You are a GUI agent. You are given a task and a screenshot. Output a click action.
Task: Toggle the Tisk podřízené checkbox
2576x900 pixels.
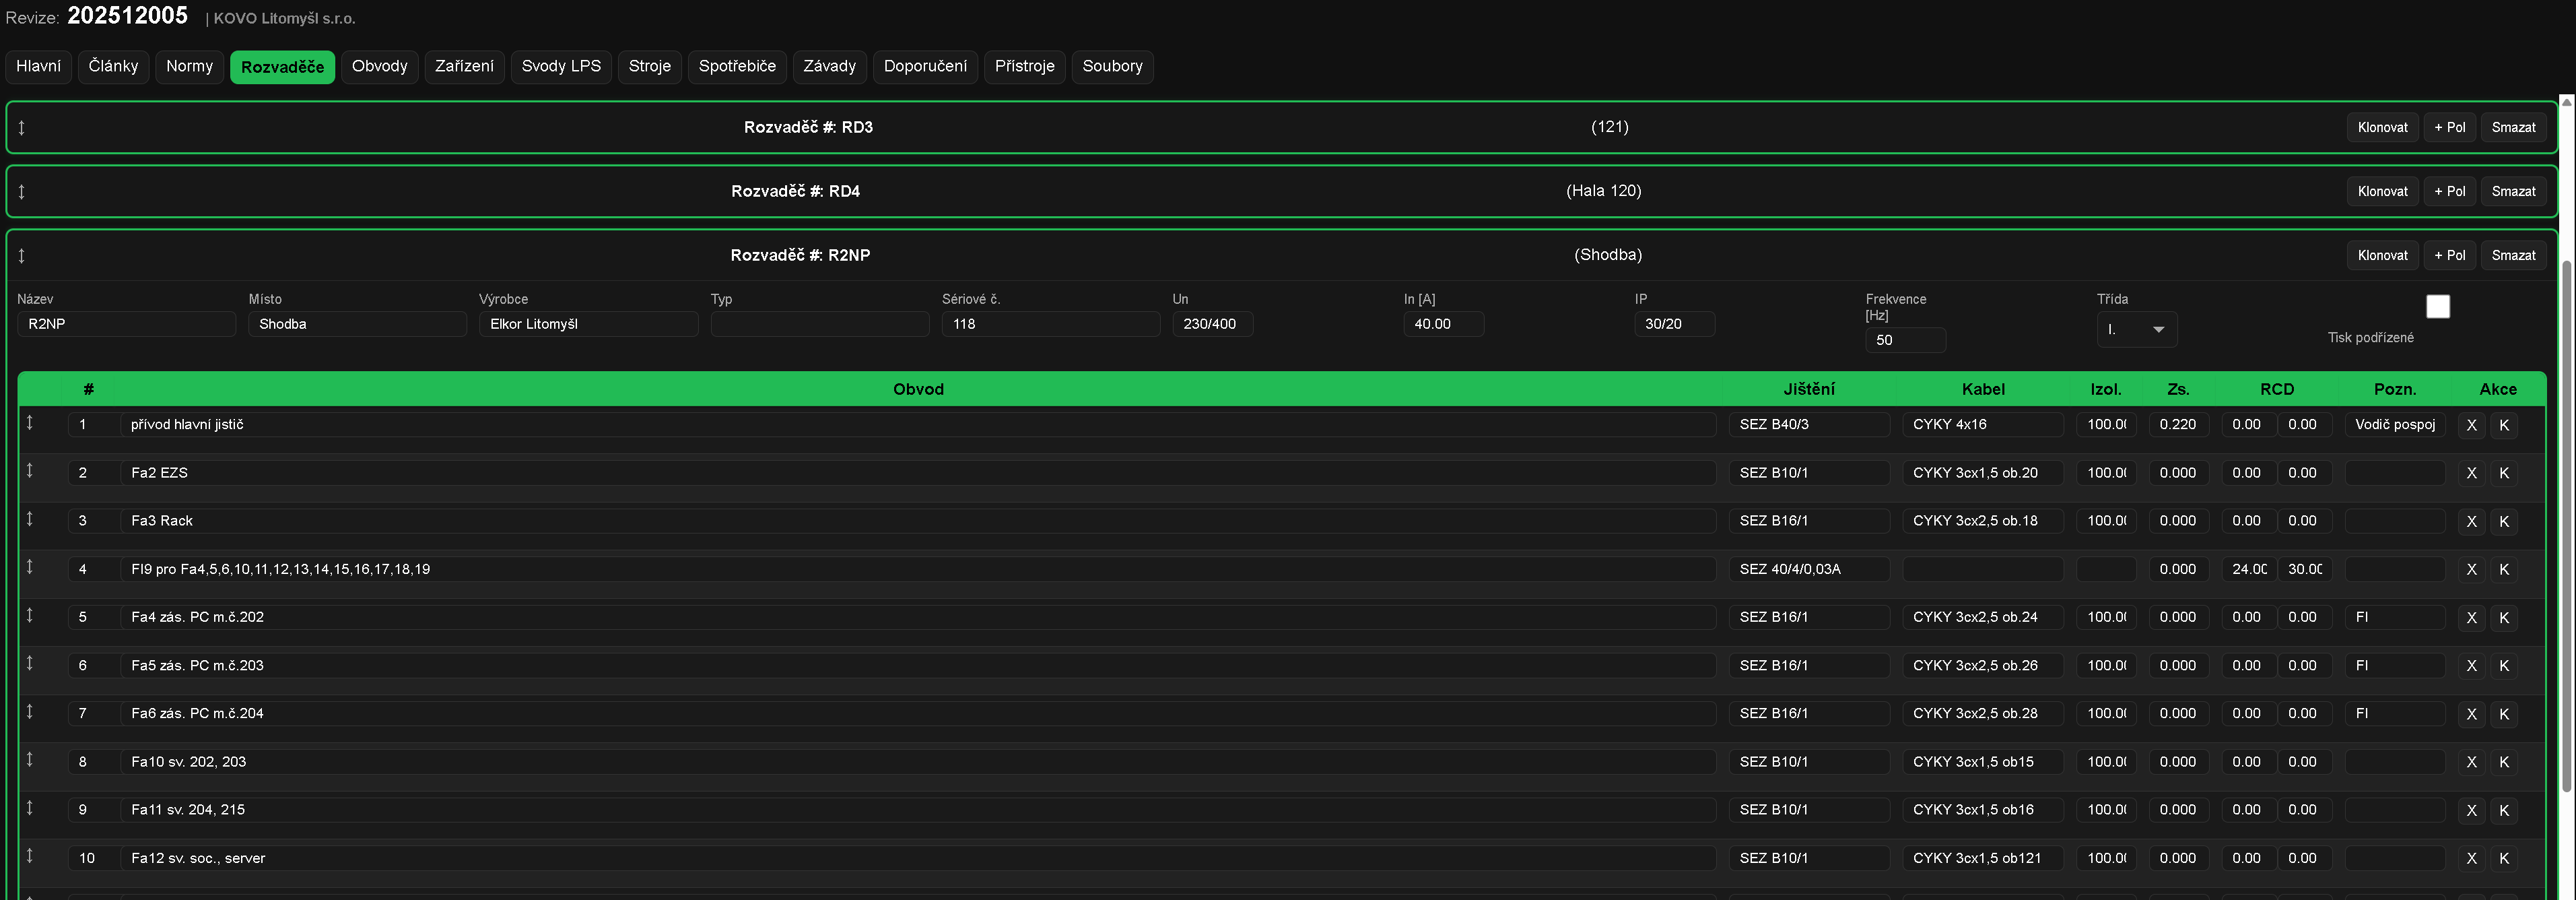[2437, 307]
